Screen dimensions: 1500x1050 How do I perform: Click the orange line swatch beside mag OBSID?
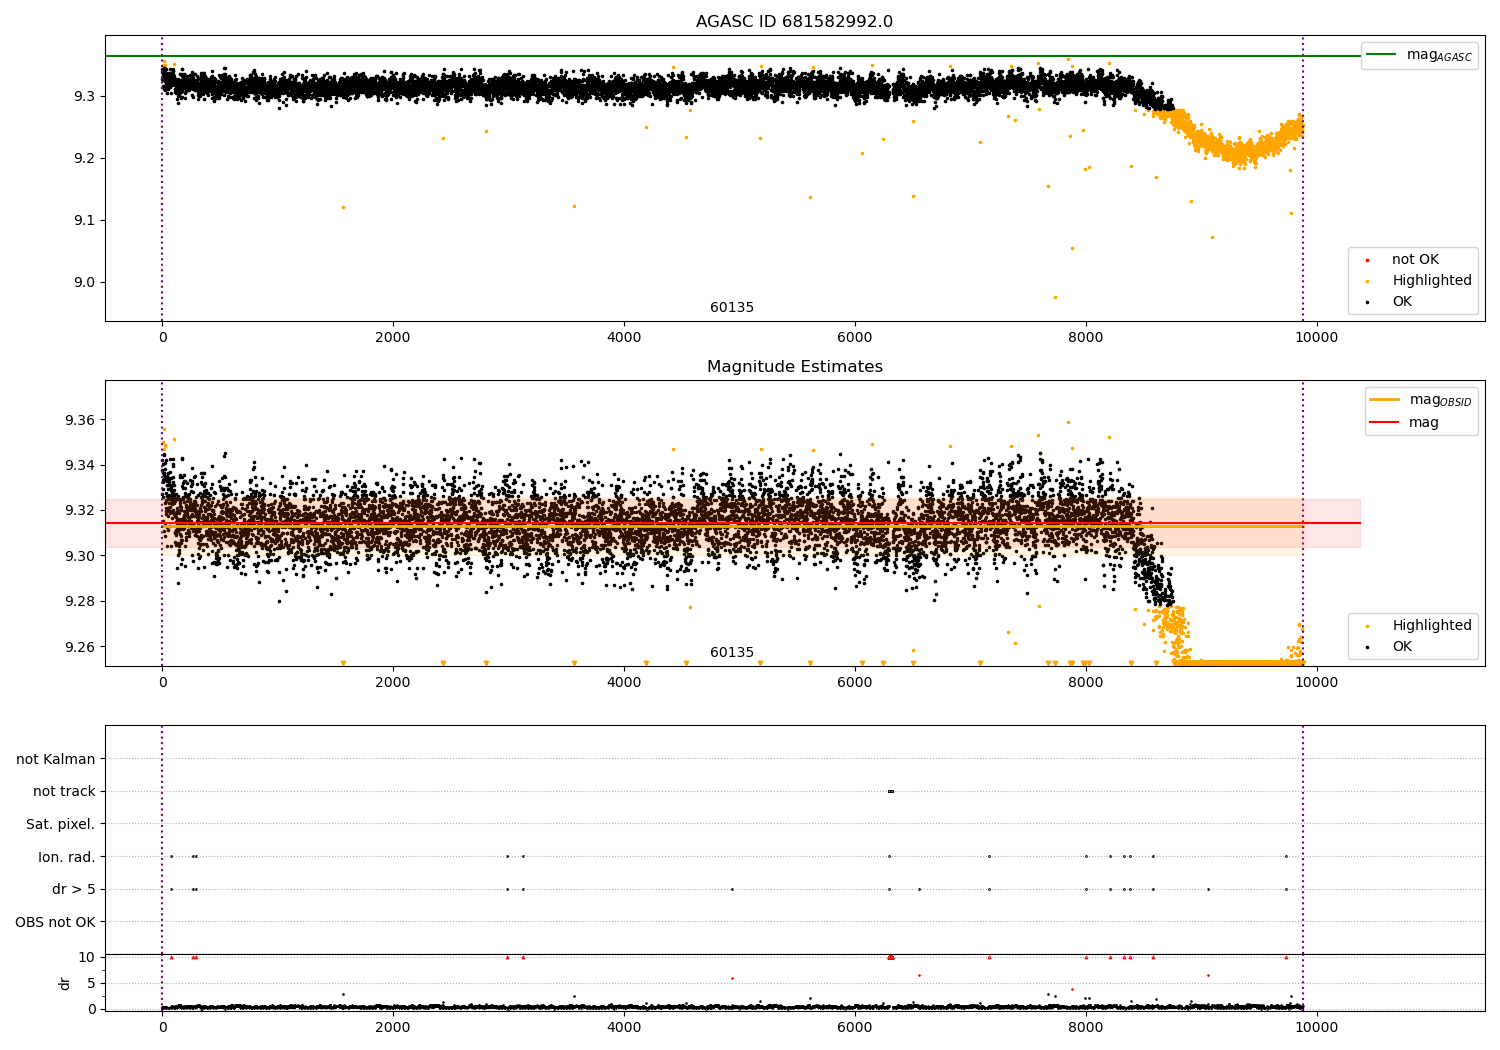click(x=1384, y=399)
